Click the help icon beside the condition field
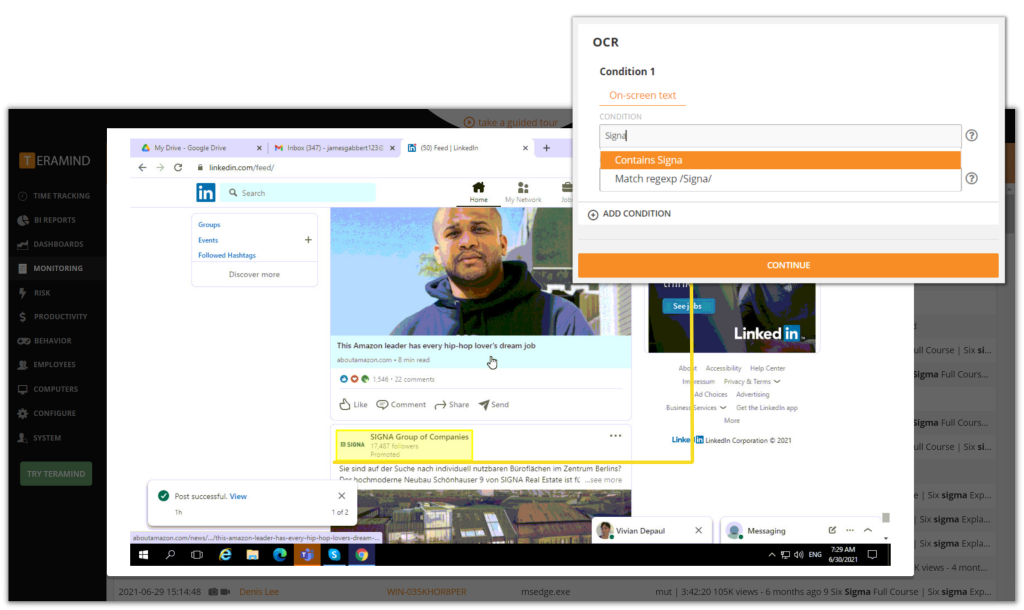 pyautogui.click(x=971, y=136)
